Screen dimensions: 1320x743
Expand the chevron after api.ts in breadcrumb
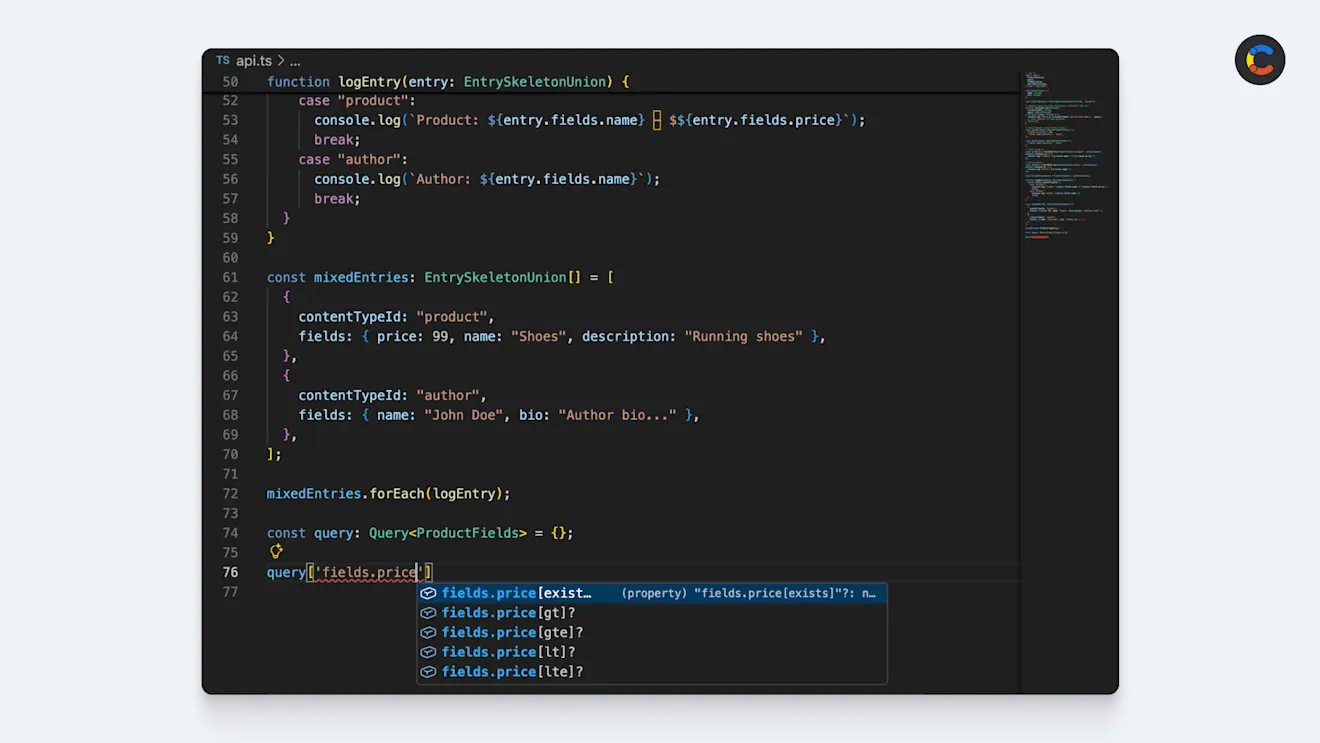click(x=279, y=60)
